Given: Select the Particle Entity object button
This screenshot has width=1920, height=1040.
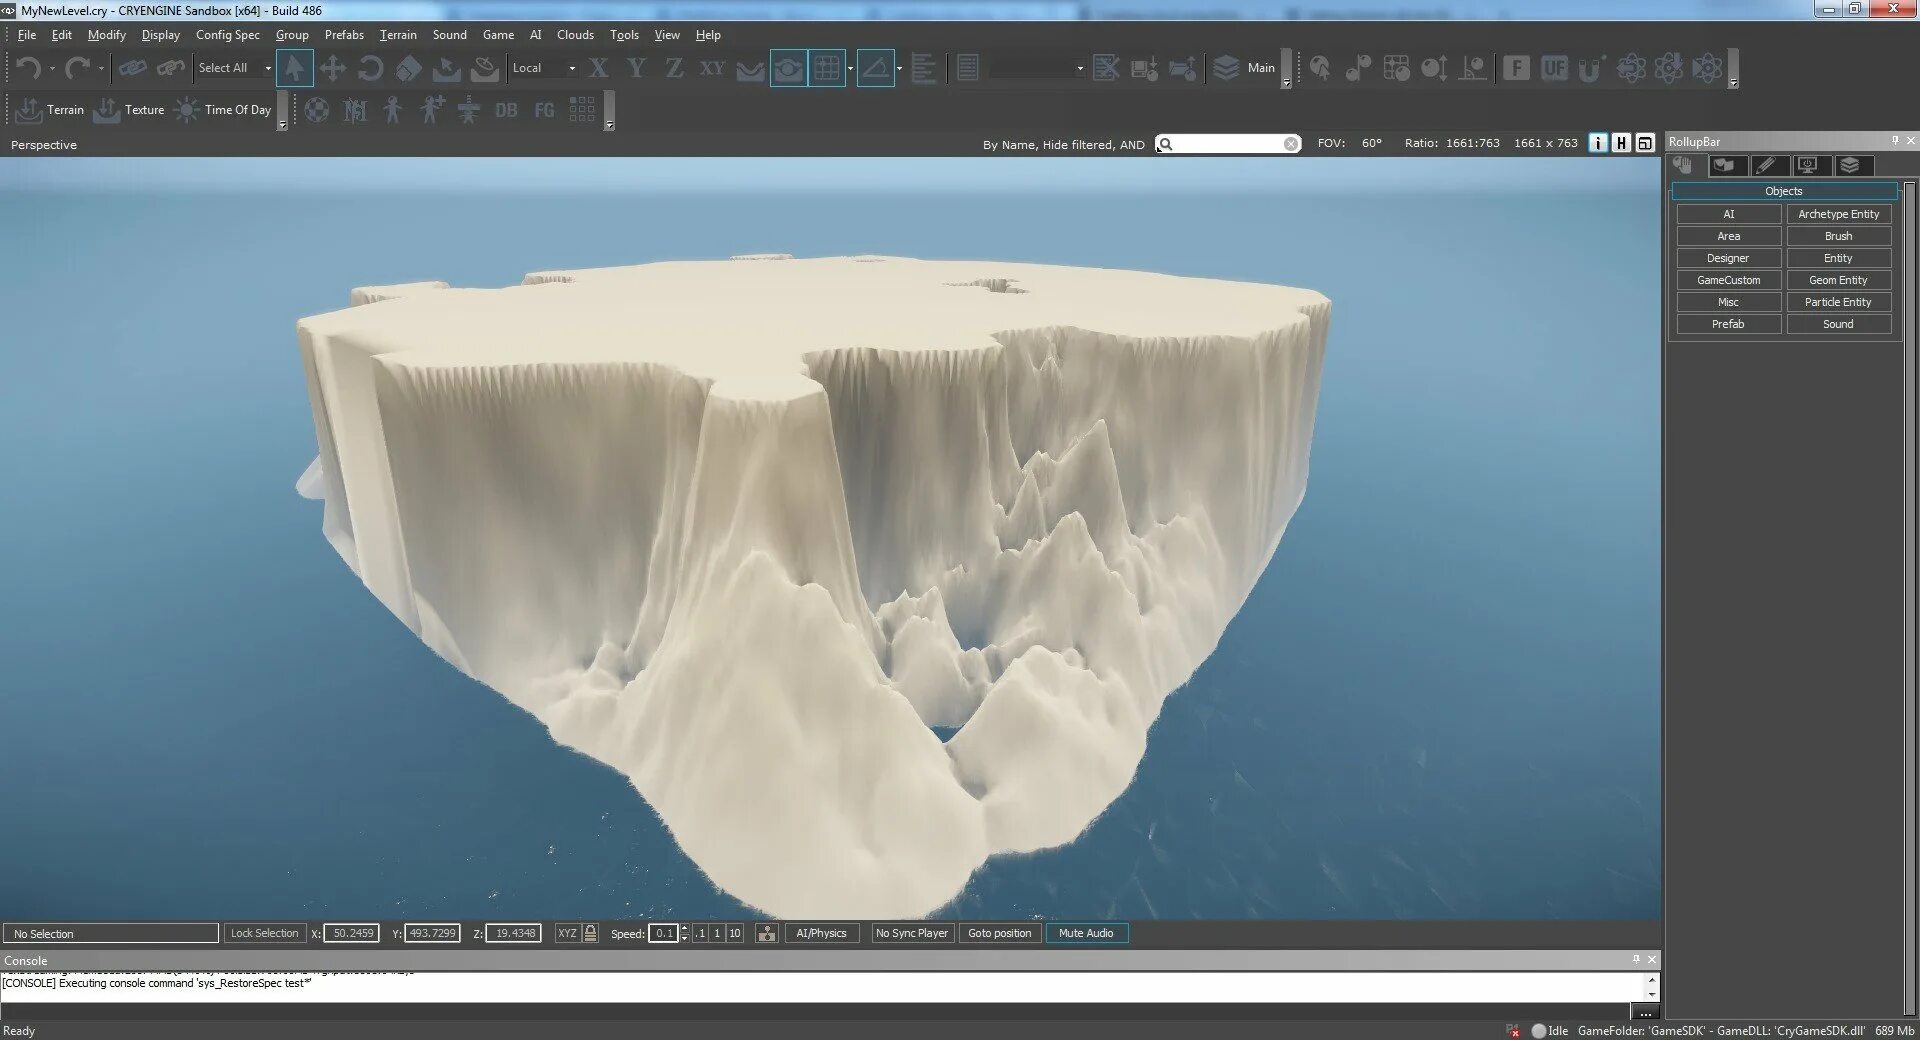Looking at the screenshot, I should pyautogui.click(x=1838, y=302).
